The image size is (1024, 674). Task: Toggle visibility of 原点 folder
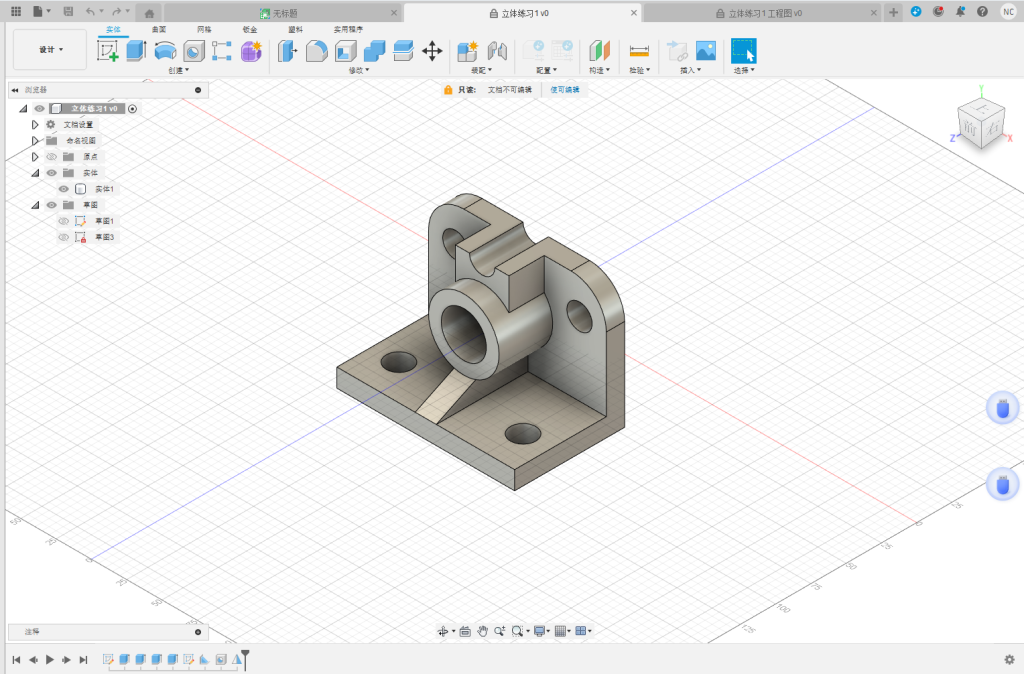[52, 157]
